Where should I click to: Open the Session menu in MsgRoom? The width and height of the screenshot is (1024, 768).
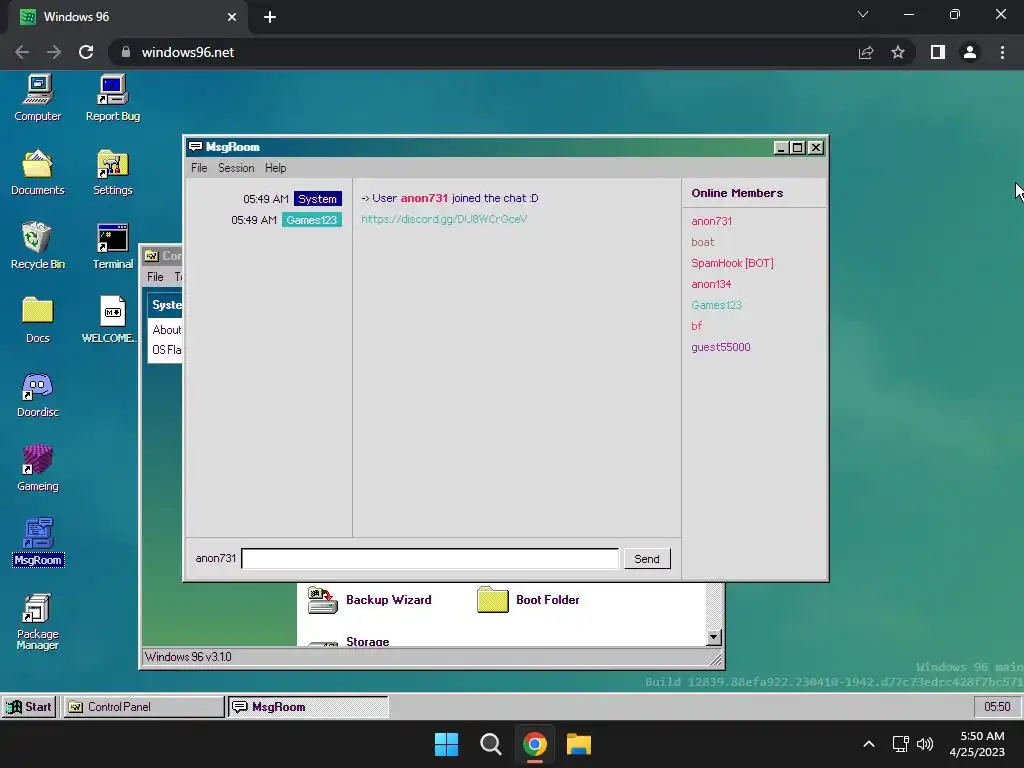[x=236, y=168]
